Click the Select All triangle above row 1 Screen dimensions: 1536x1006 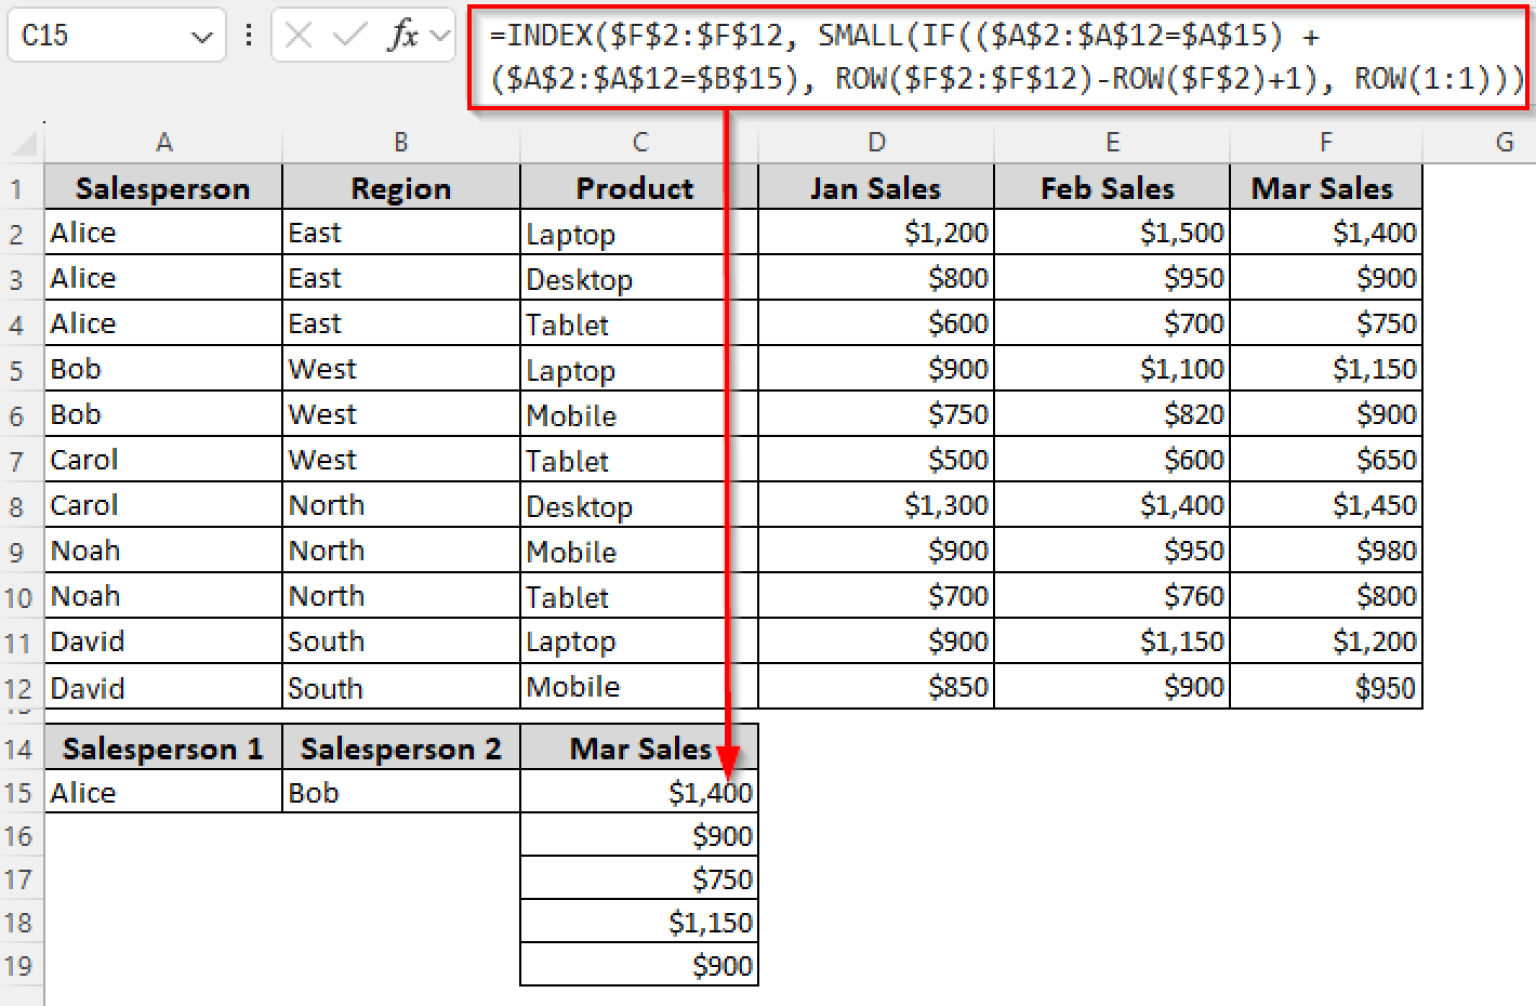coord(20,141)
